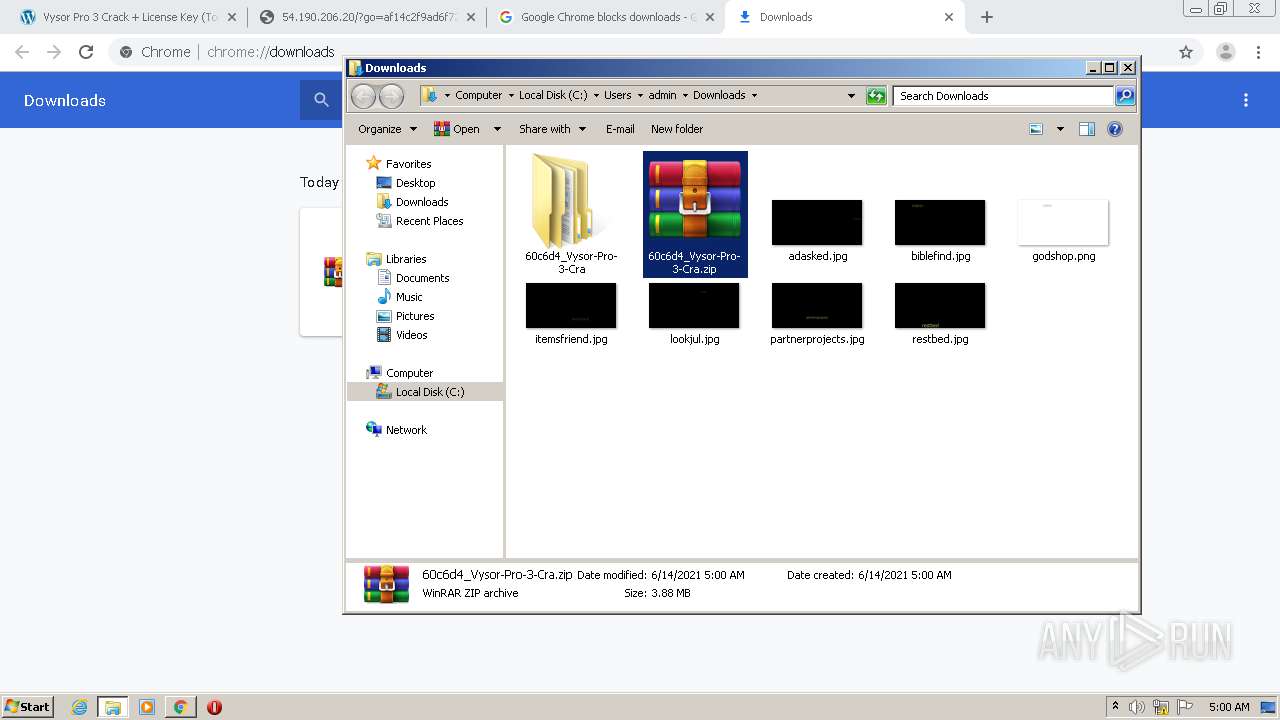
Task: Click the Open button with WinRAR icon
Action: [x=456, y=129]
